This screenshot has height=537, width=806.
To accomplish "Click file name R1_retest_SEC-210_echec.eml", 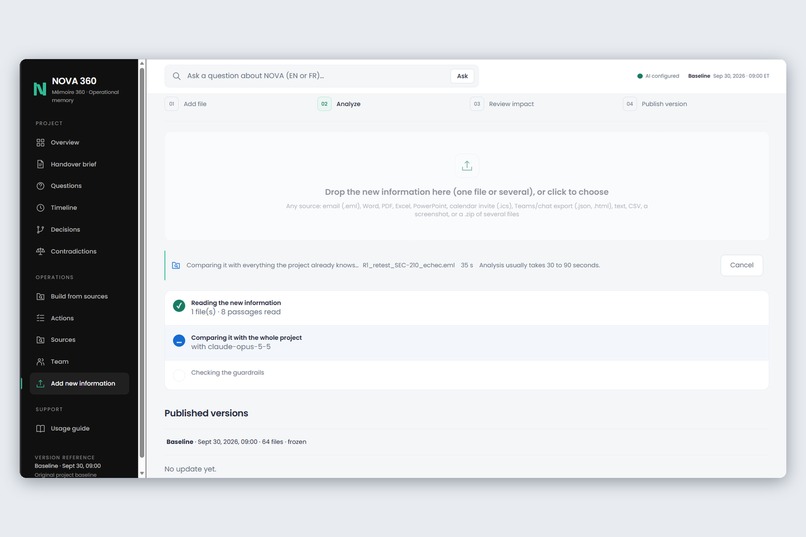I will click(x=409, y=265).
